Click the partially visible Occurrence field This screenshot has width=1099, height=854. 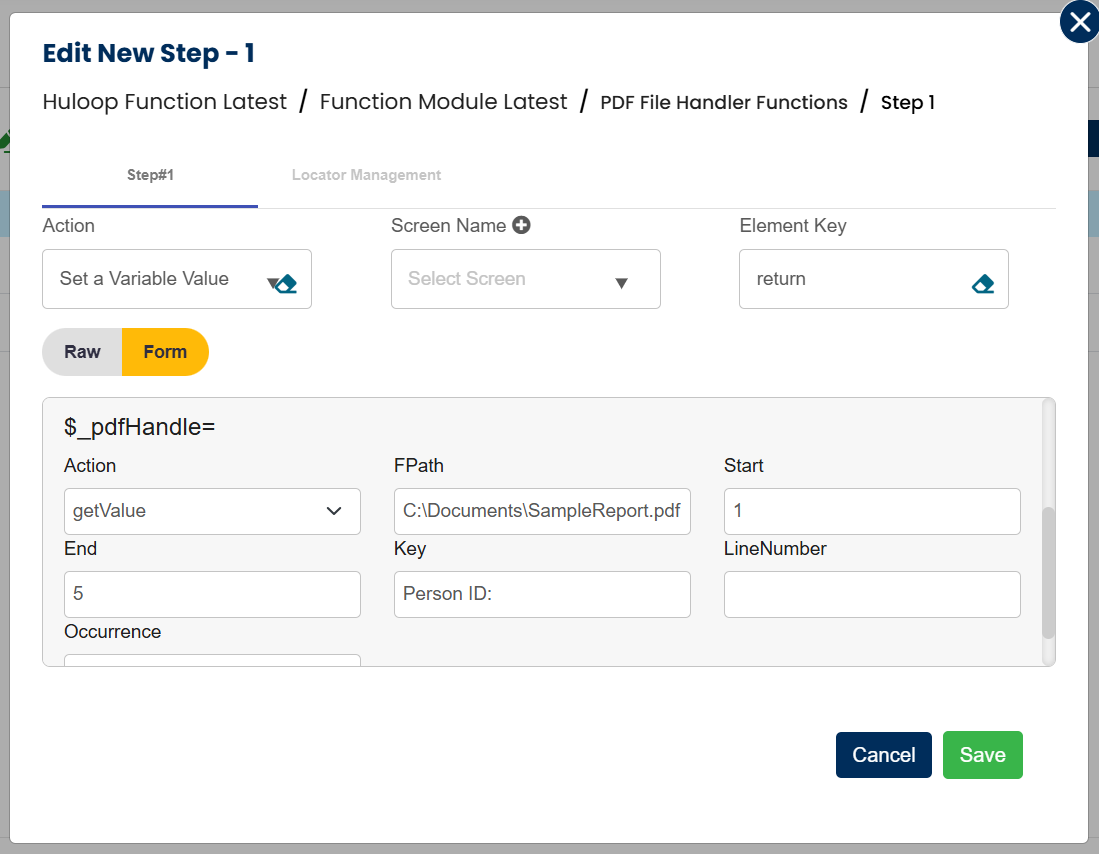(x=212, y=660)
